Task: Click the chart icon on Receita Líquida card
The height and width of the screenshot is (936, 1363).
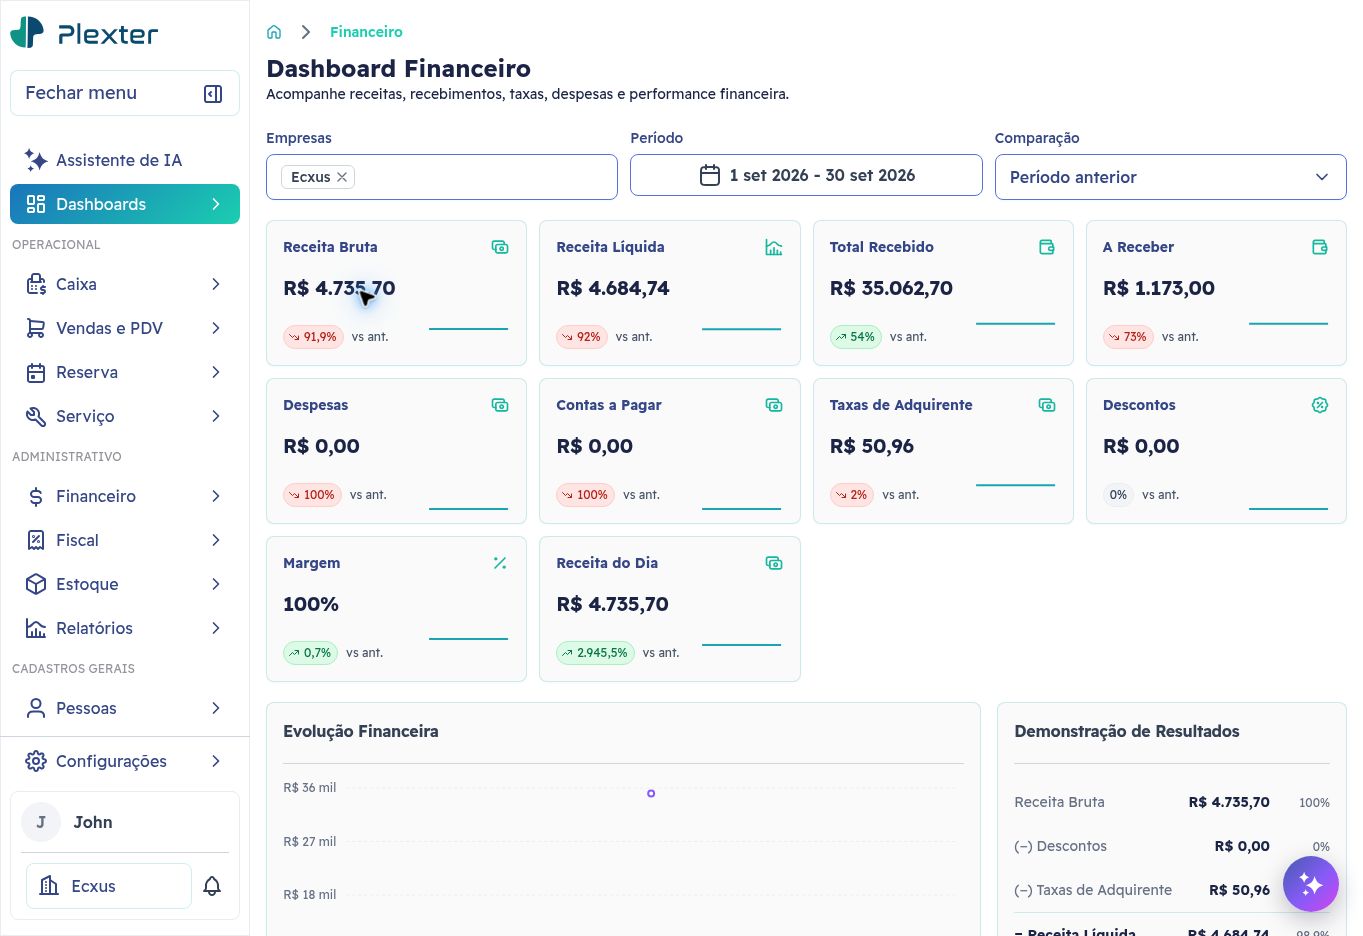Action: (774, 247)
